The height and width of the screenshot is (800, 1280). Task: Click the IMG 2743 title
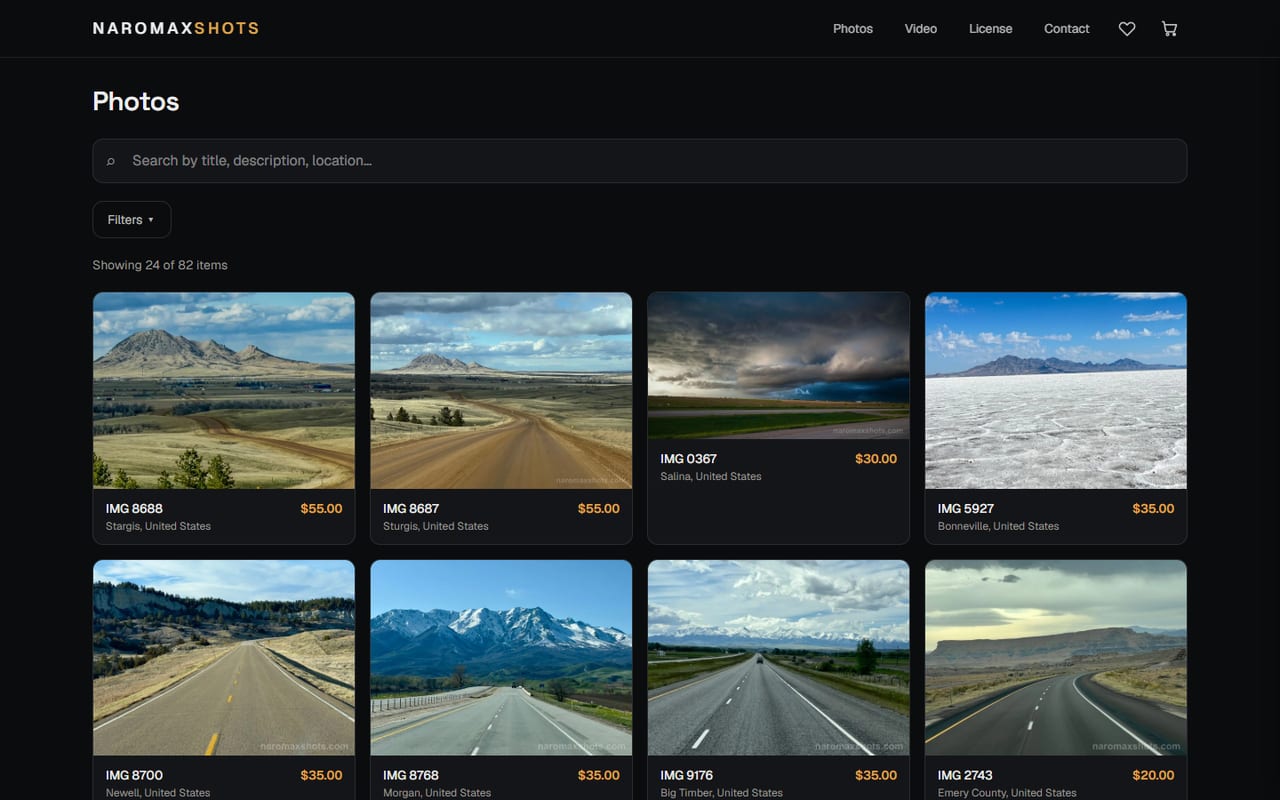click(965, 775)
